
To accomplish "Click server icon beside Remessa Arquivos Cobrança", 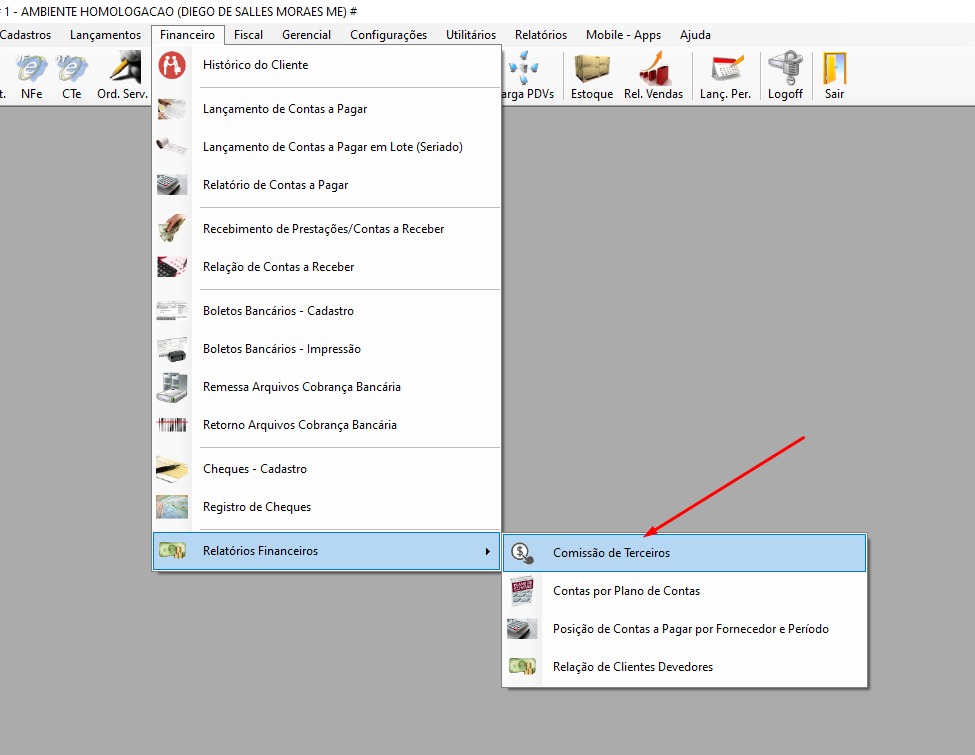I will [x=172, y=387].
